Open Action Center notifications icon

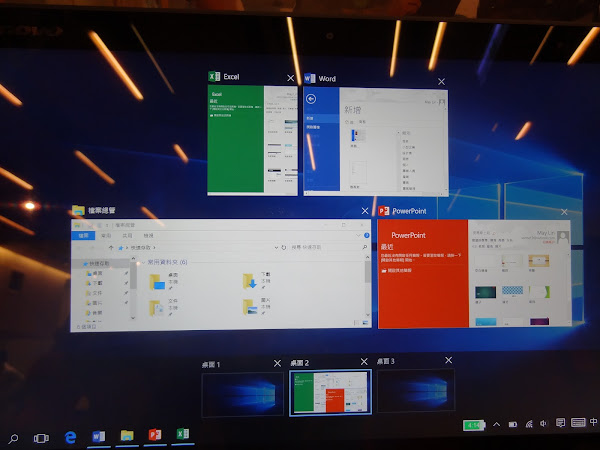561,422
